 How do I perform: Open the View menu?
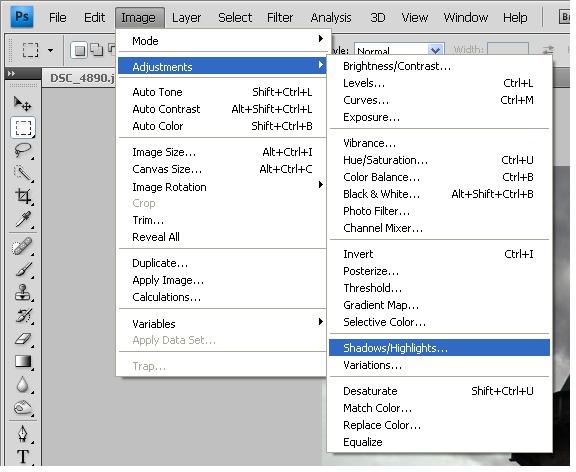(x=415, y=17)
